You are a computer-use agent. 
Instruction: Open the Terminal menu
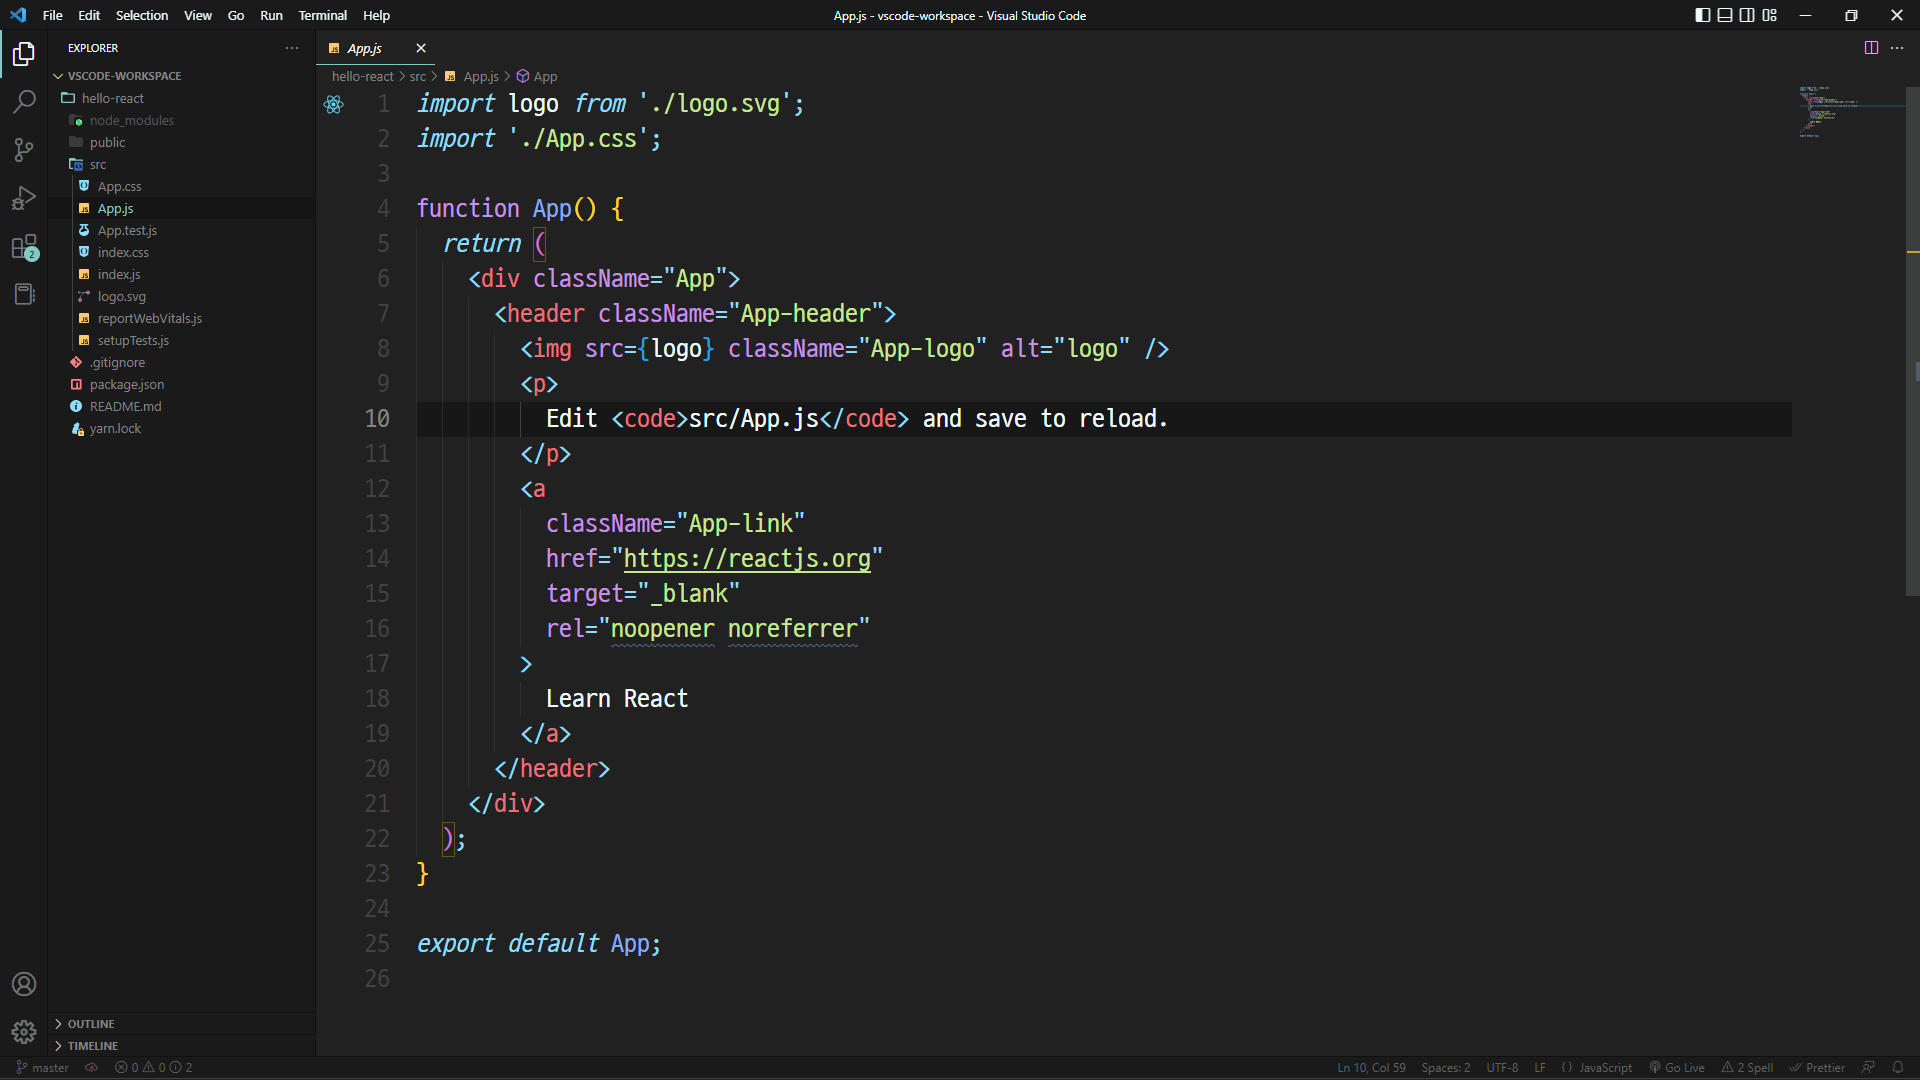coord(322,15)
